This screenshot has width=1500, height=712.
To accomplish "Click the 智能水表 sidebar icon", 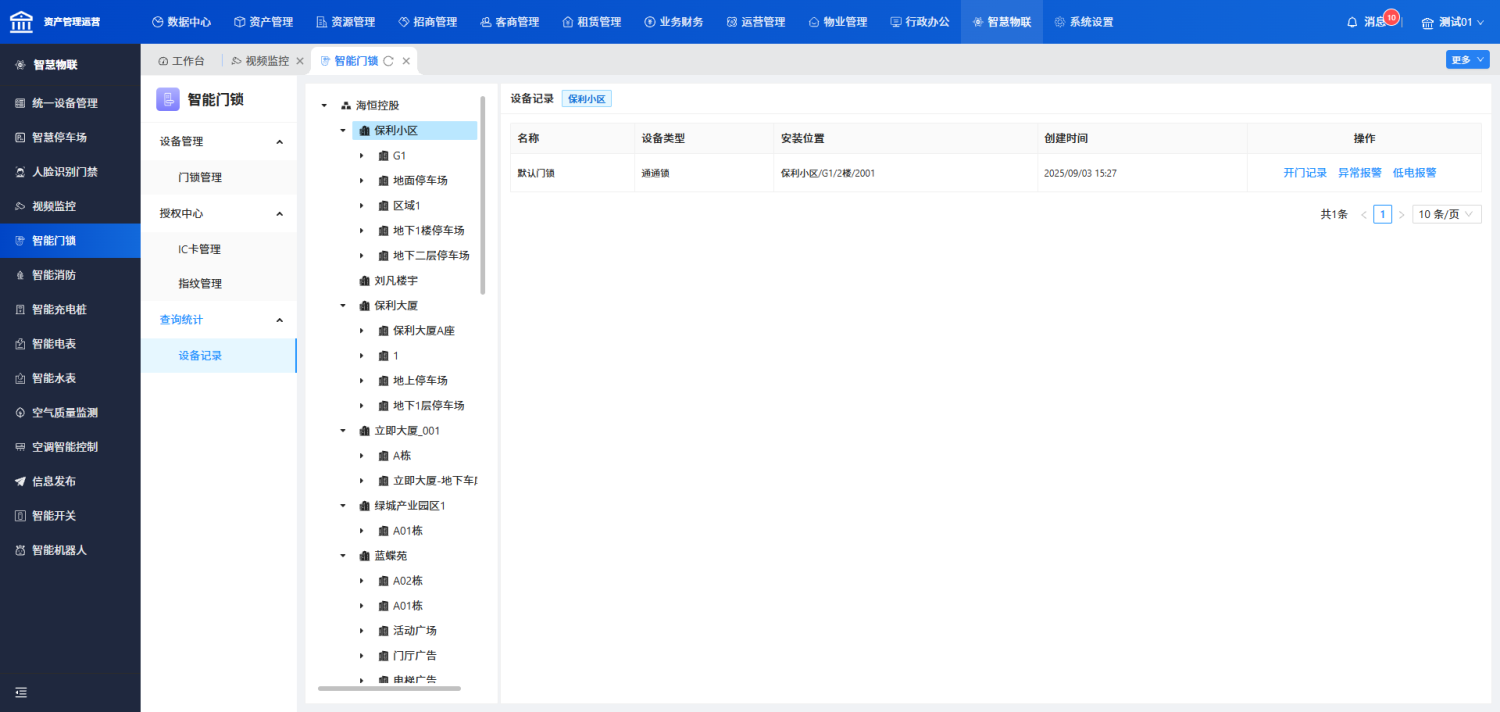I will pos(20,378).
